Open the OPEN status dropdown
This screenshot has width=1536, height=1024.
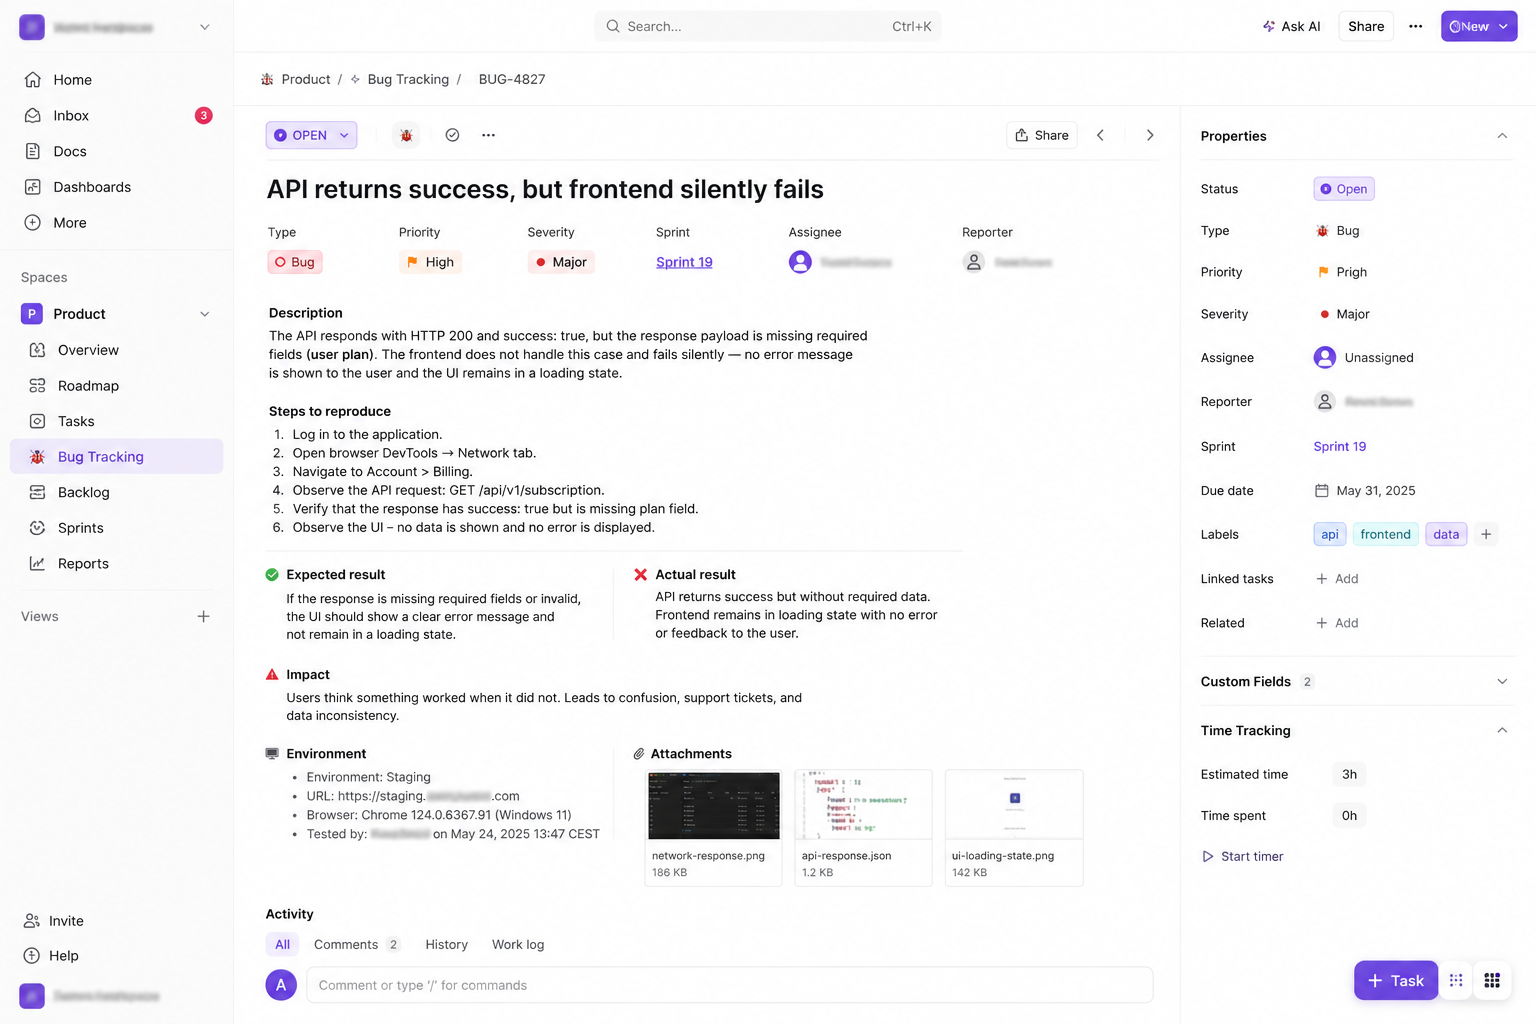tap(311, 135)
